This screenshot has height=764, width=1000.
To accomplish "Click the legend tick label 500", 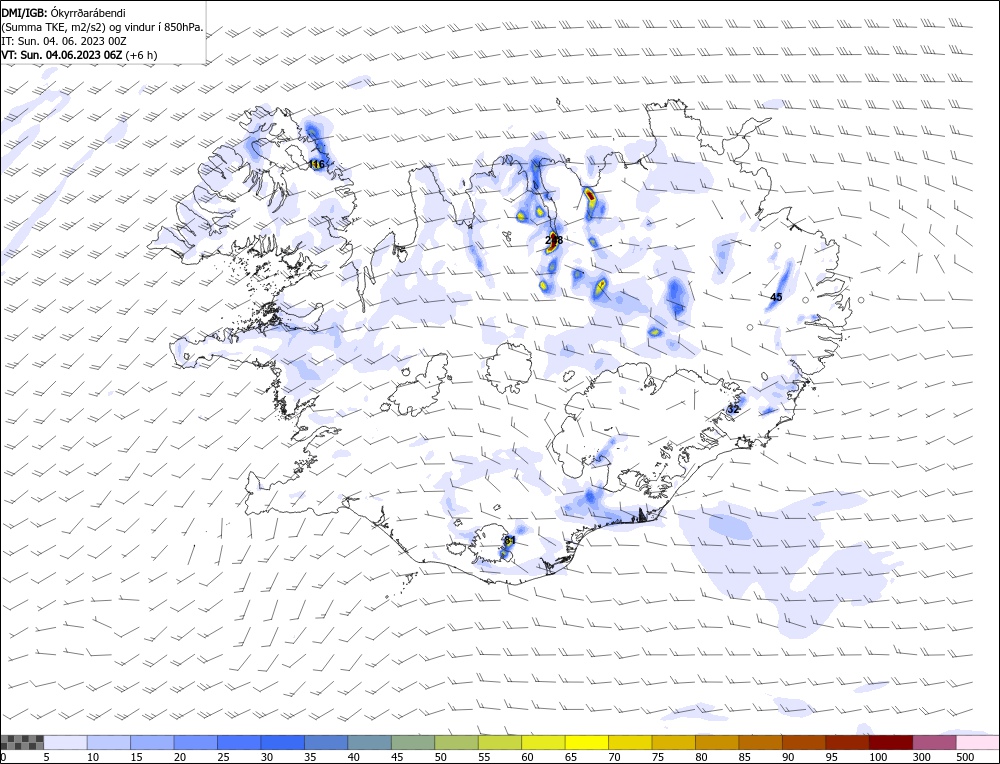I will (964, 757).
